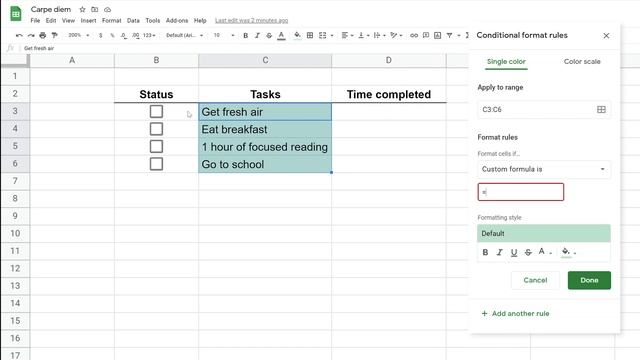
Task: Apply strikethrough in the Formatting style bar
Action: [x=528, y=252]
